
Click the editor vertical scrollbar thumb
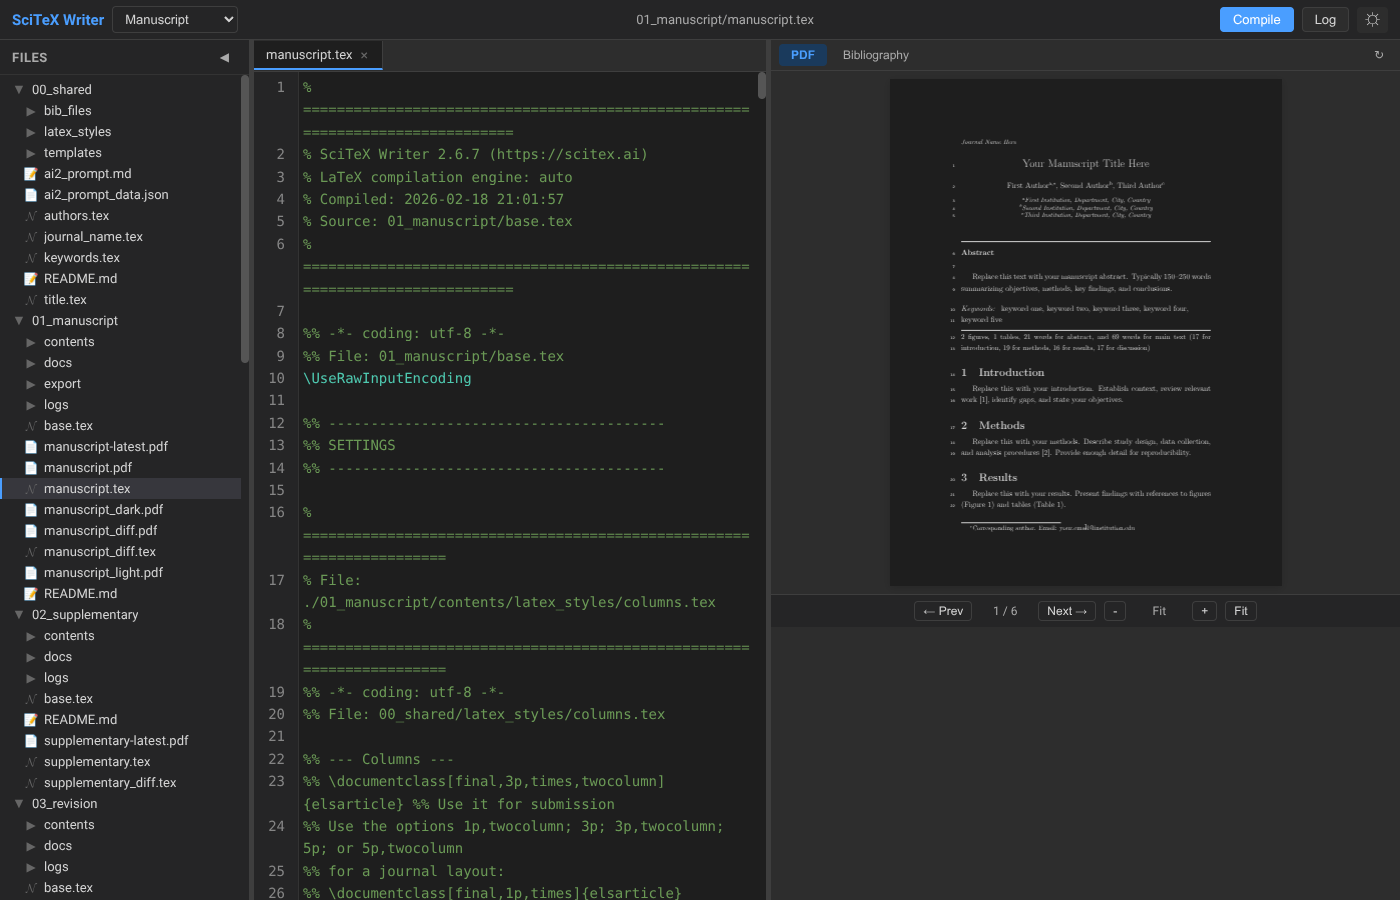pos(762,86)
